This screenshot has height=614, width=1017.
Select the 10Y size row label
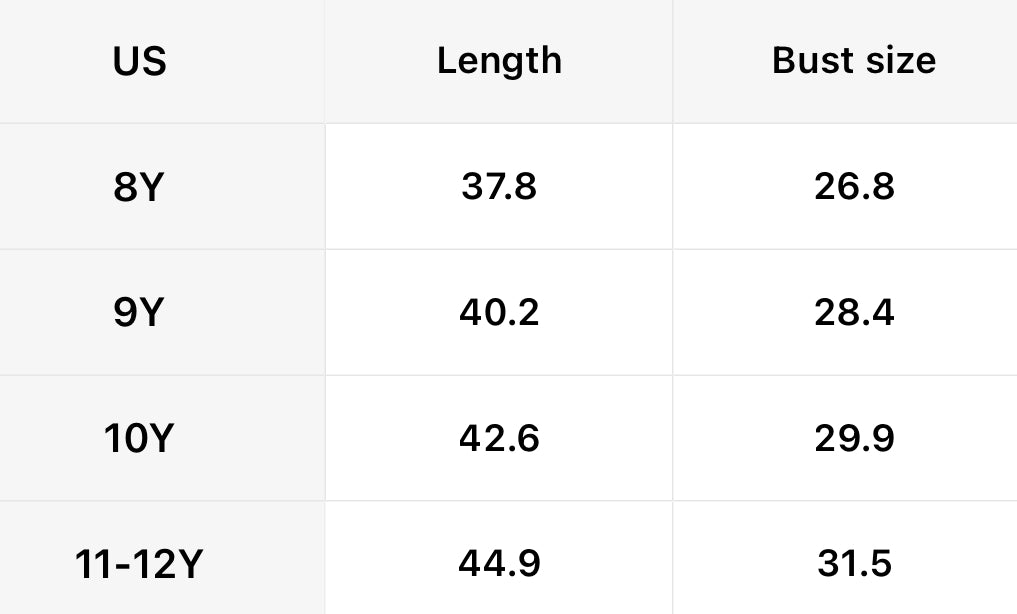tap(139, 439)
